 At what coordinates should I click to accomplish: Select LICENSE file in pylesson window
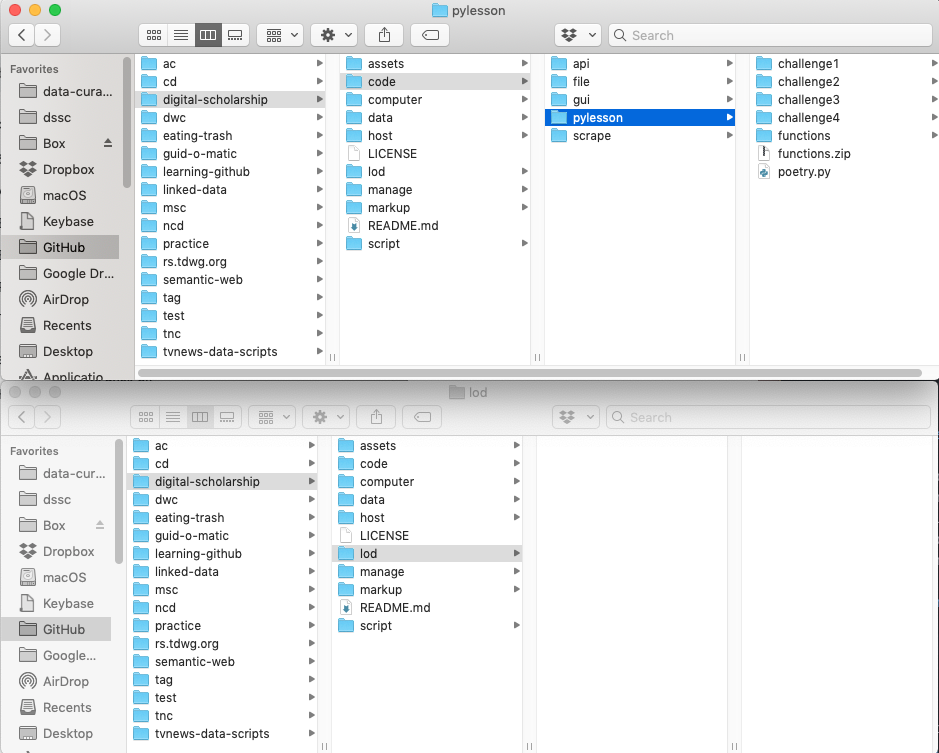[392, 154]
